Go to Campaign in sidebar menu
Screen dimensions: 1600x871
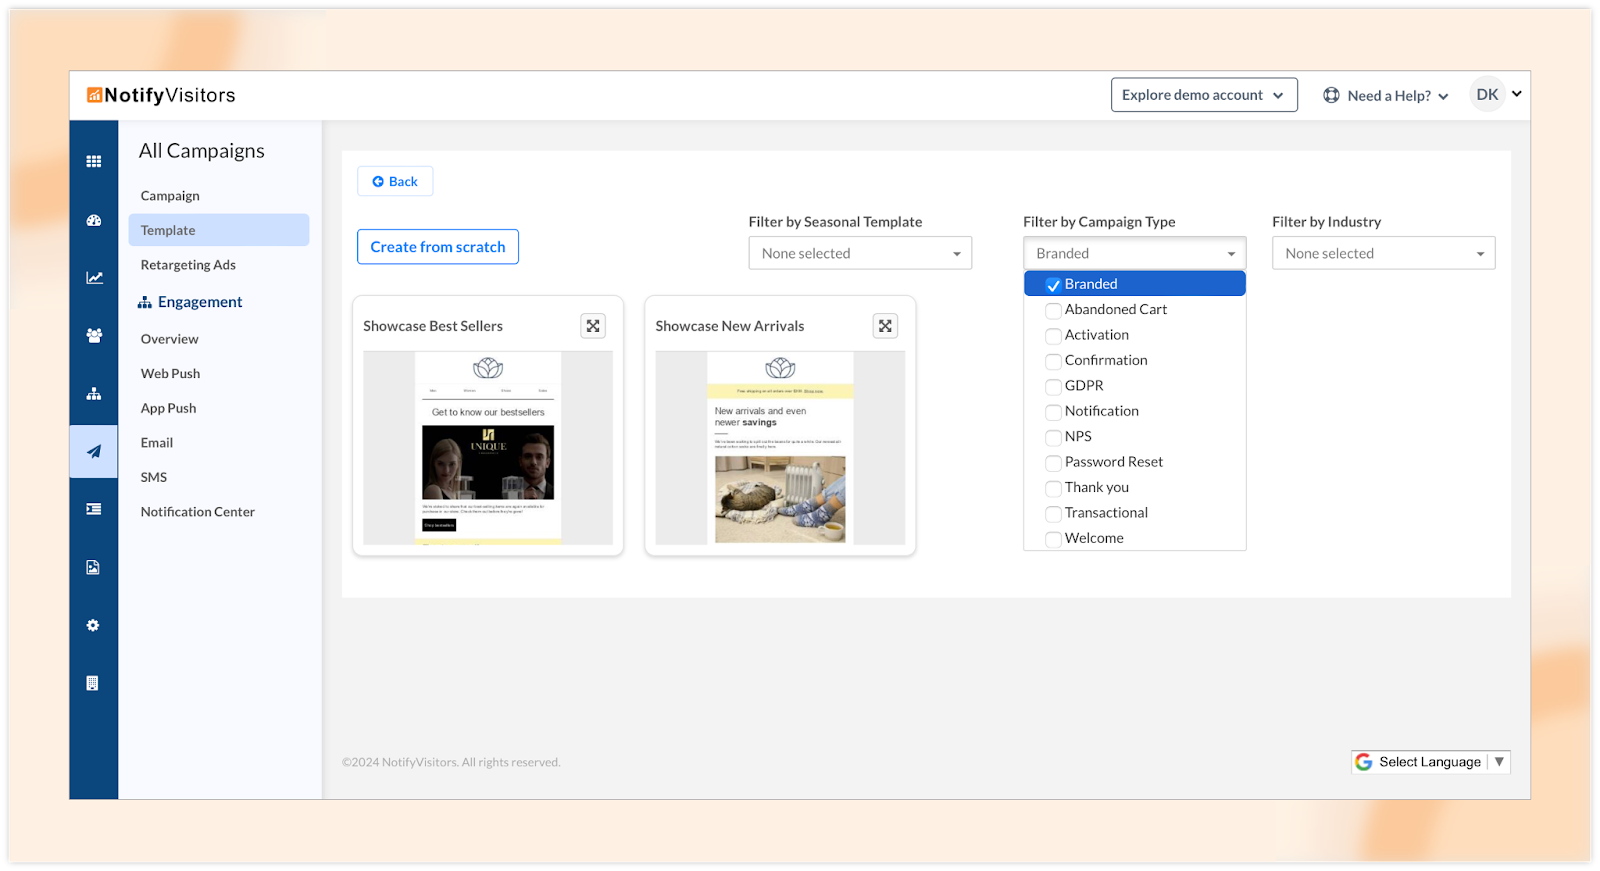click(170, 196)
